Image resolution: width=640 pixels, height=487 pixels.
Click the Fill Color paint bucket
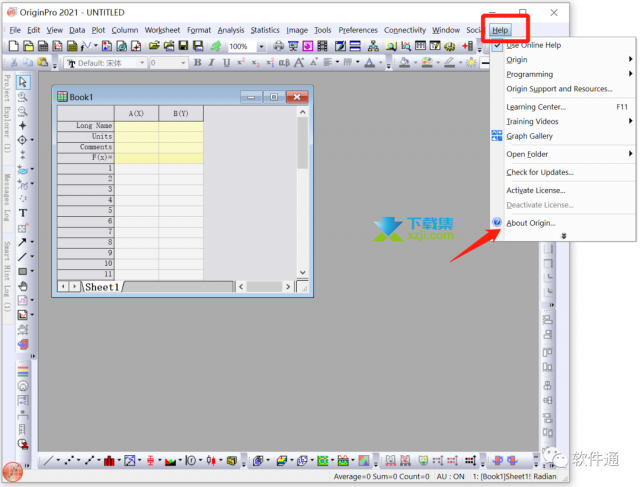(404, 62)
